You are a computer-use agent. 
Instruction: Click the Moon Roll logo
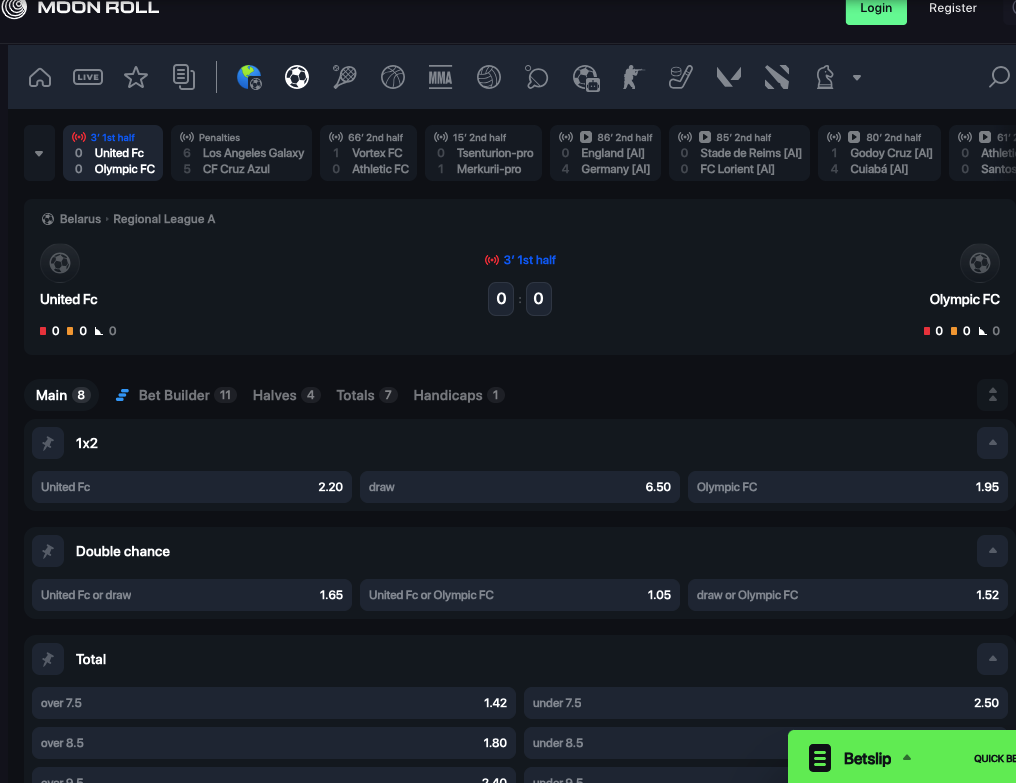coord(80,8)
